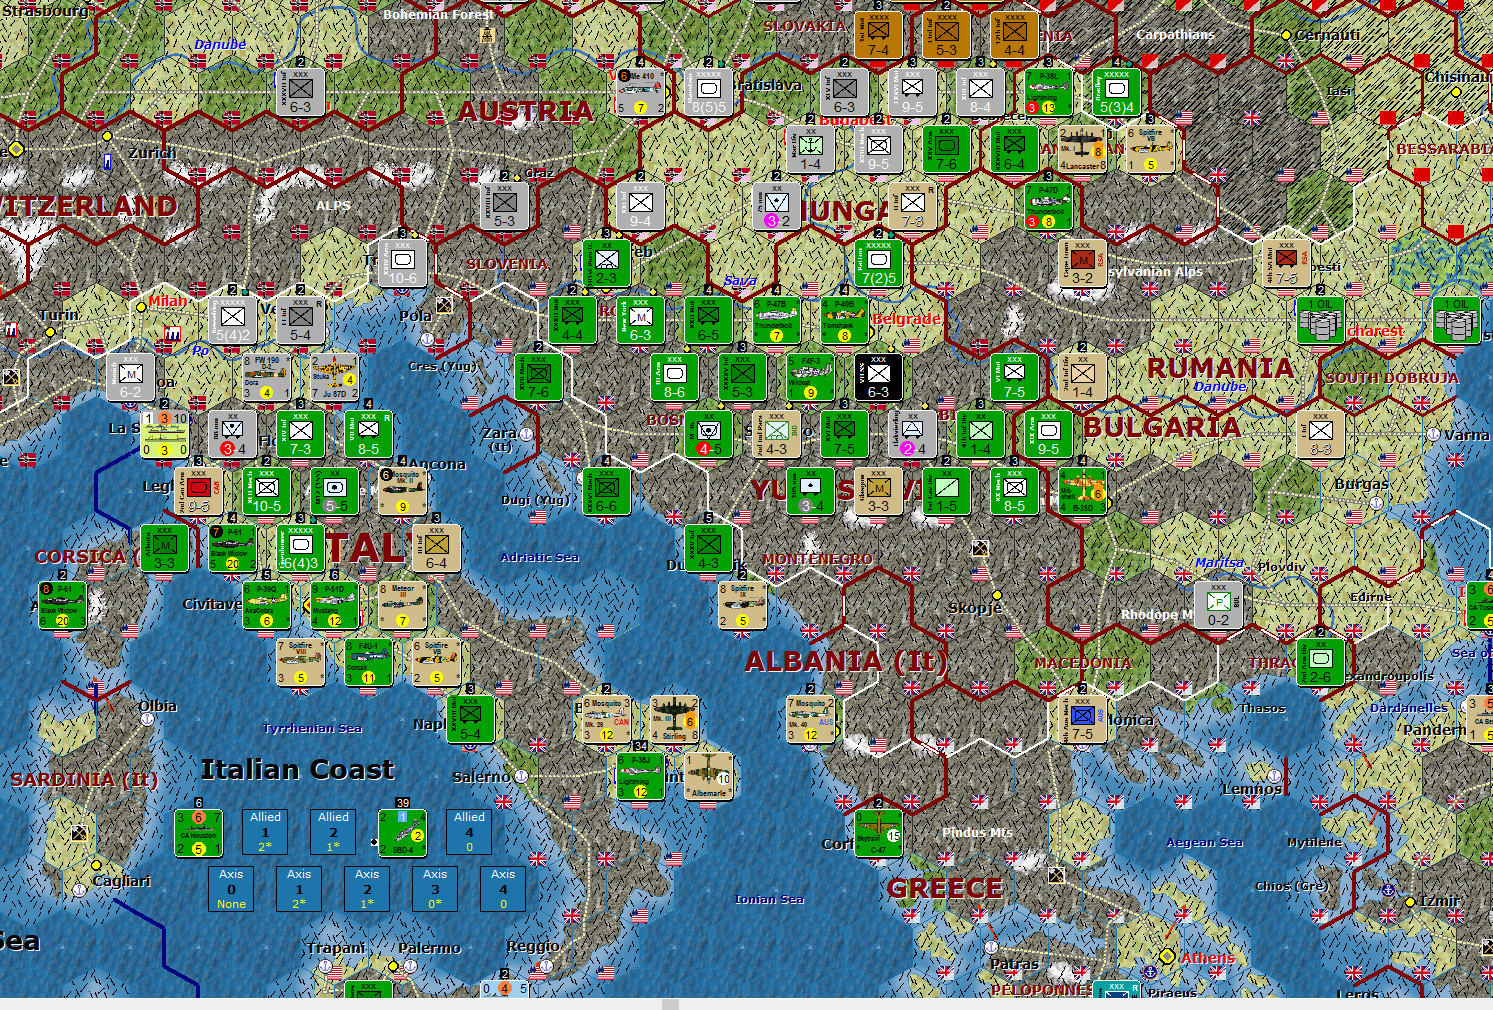Click the Tyrrhenian Sea label
Screen dimensions: 1493x1010
[313, 728]
